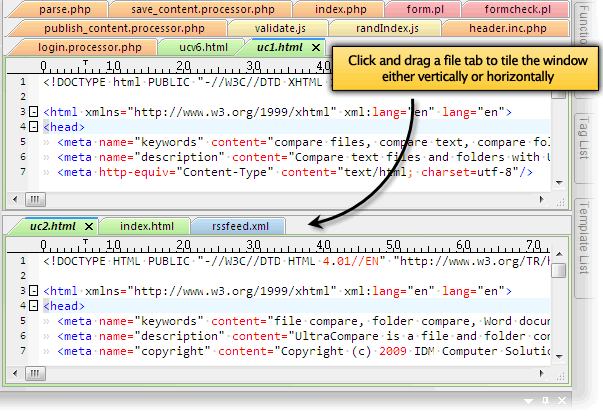Screen dimensions: 603x416
Task: Collapse the head node in upper pane
Action: [34, 127]
